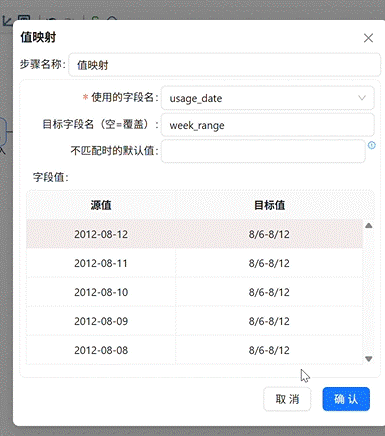Image resolution: width=385 pixels, height=436 pixels.
Task: Click the info icon beside default value
Action: click(371, 145)
